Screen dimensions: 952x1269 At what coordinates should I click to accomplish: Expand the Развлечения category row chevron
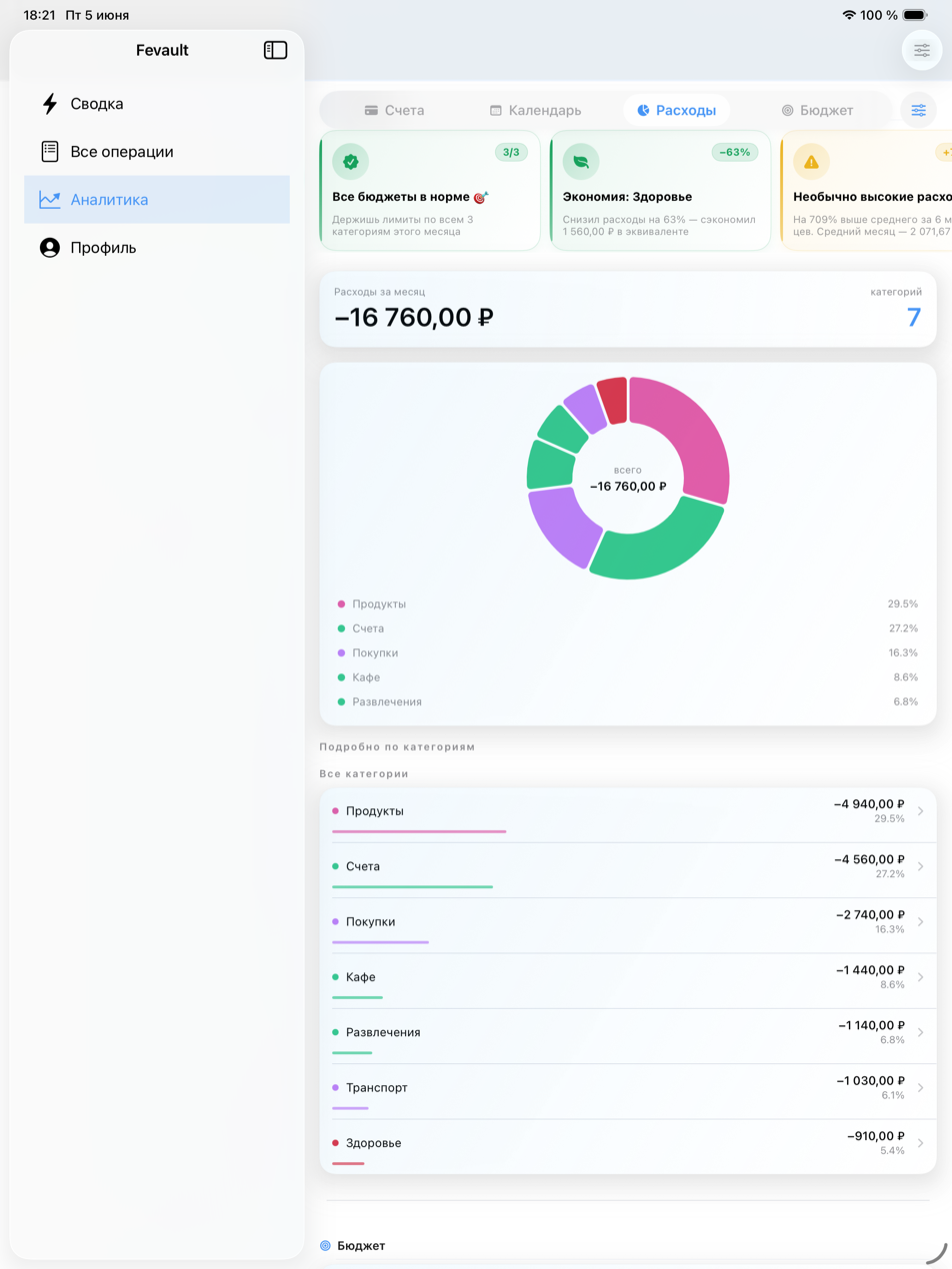(920, 1032)
